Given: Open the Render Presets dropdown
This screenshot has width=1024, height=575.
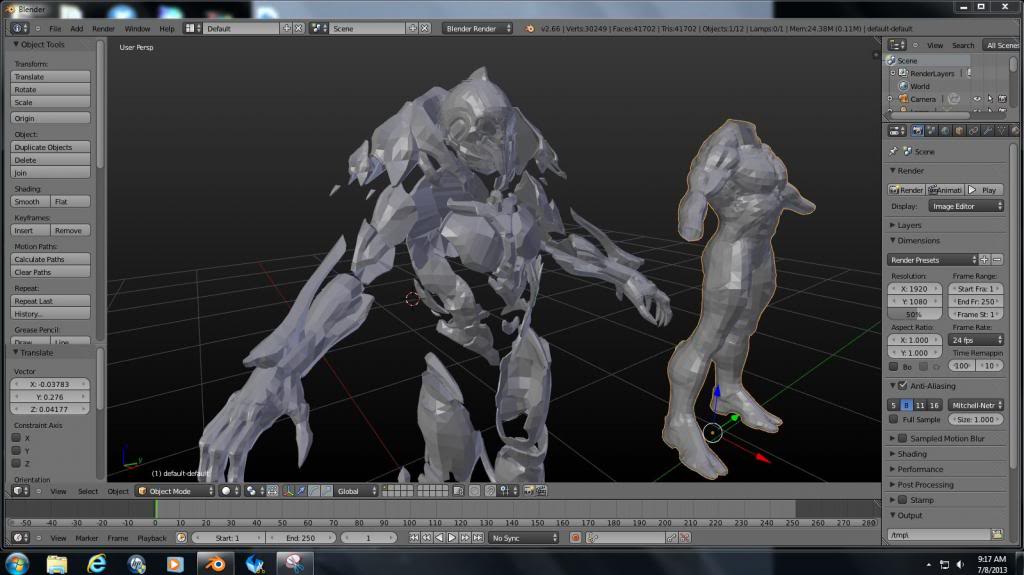Looking at the screenshot, I should point(933,260).
